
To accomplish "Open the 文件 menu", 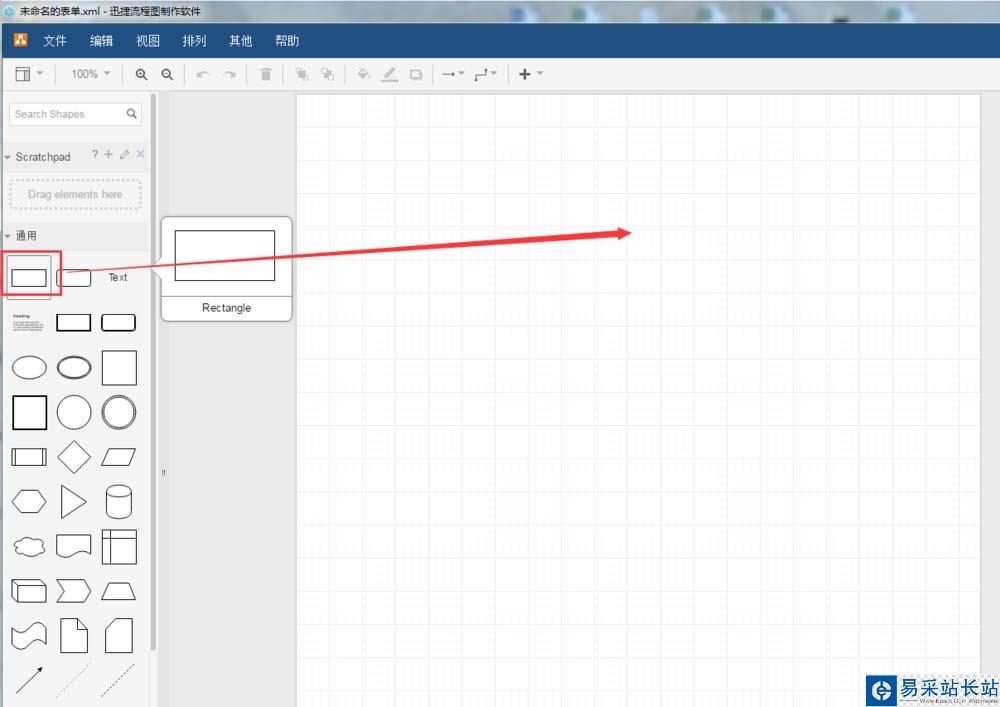I will 55,41.
